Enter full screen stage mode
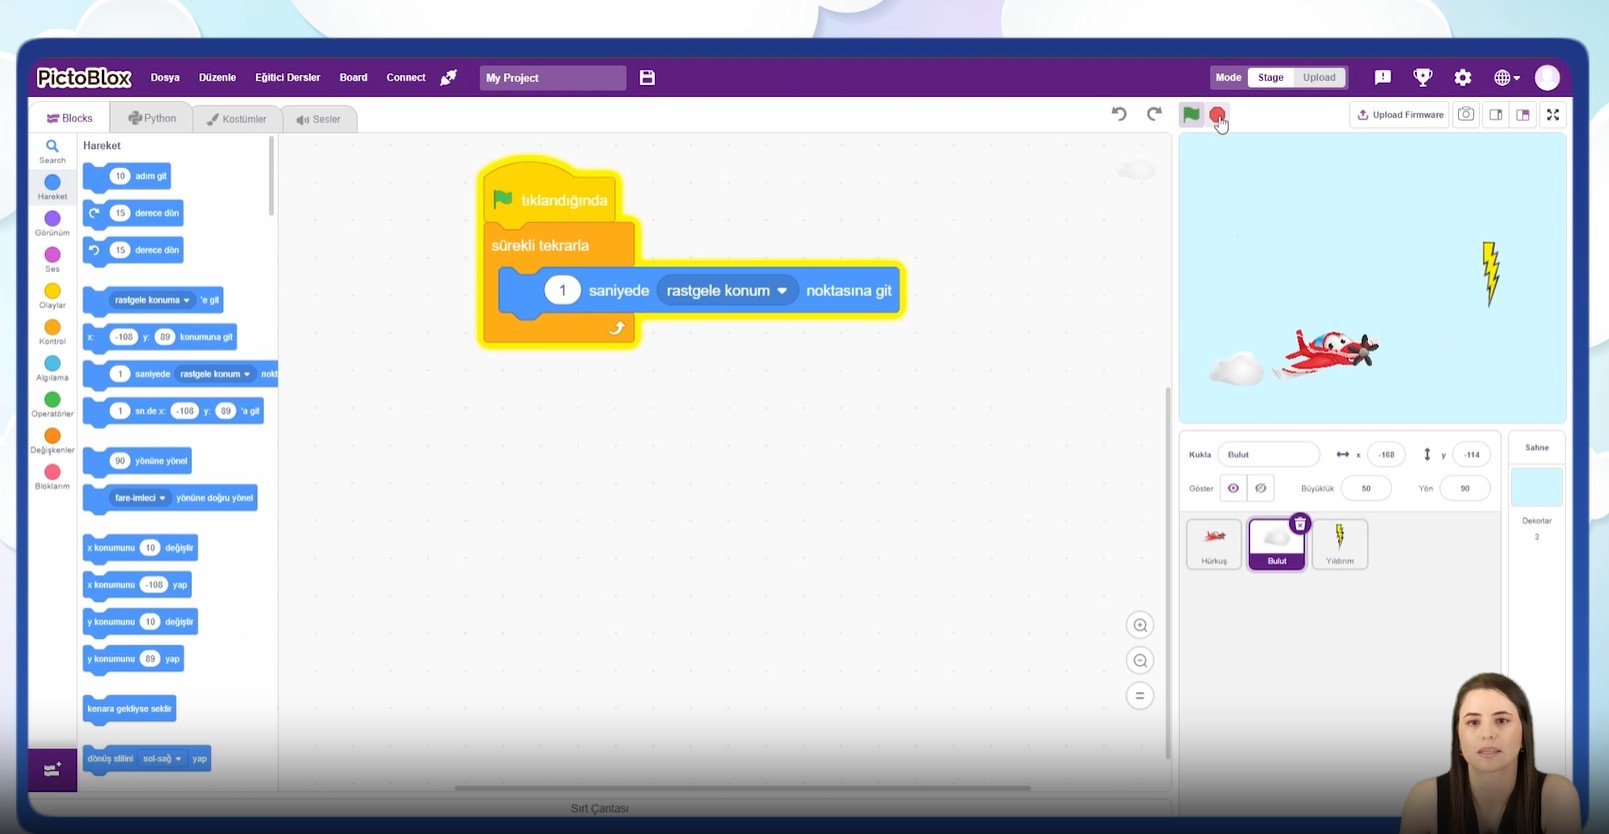1609x834 pixels. click(1553, 115)
